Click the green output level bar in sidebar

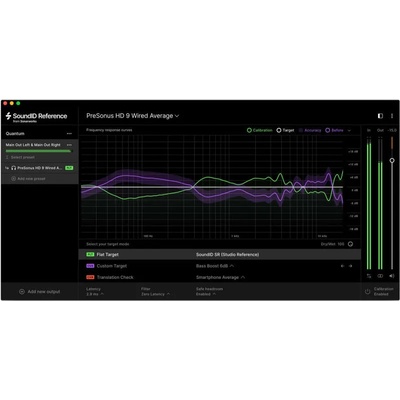pyautogui.click(x=38, y=151)
